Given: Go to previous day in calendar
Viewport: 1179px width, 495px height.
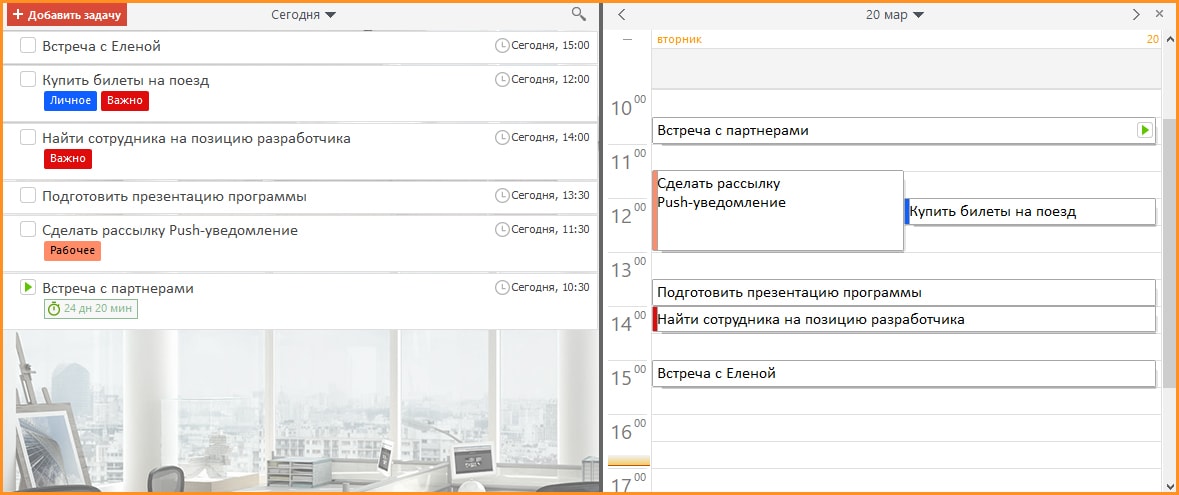Looking at the screenshot, I should (x=621, y=14).
